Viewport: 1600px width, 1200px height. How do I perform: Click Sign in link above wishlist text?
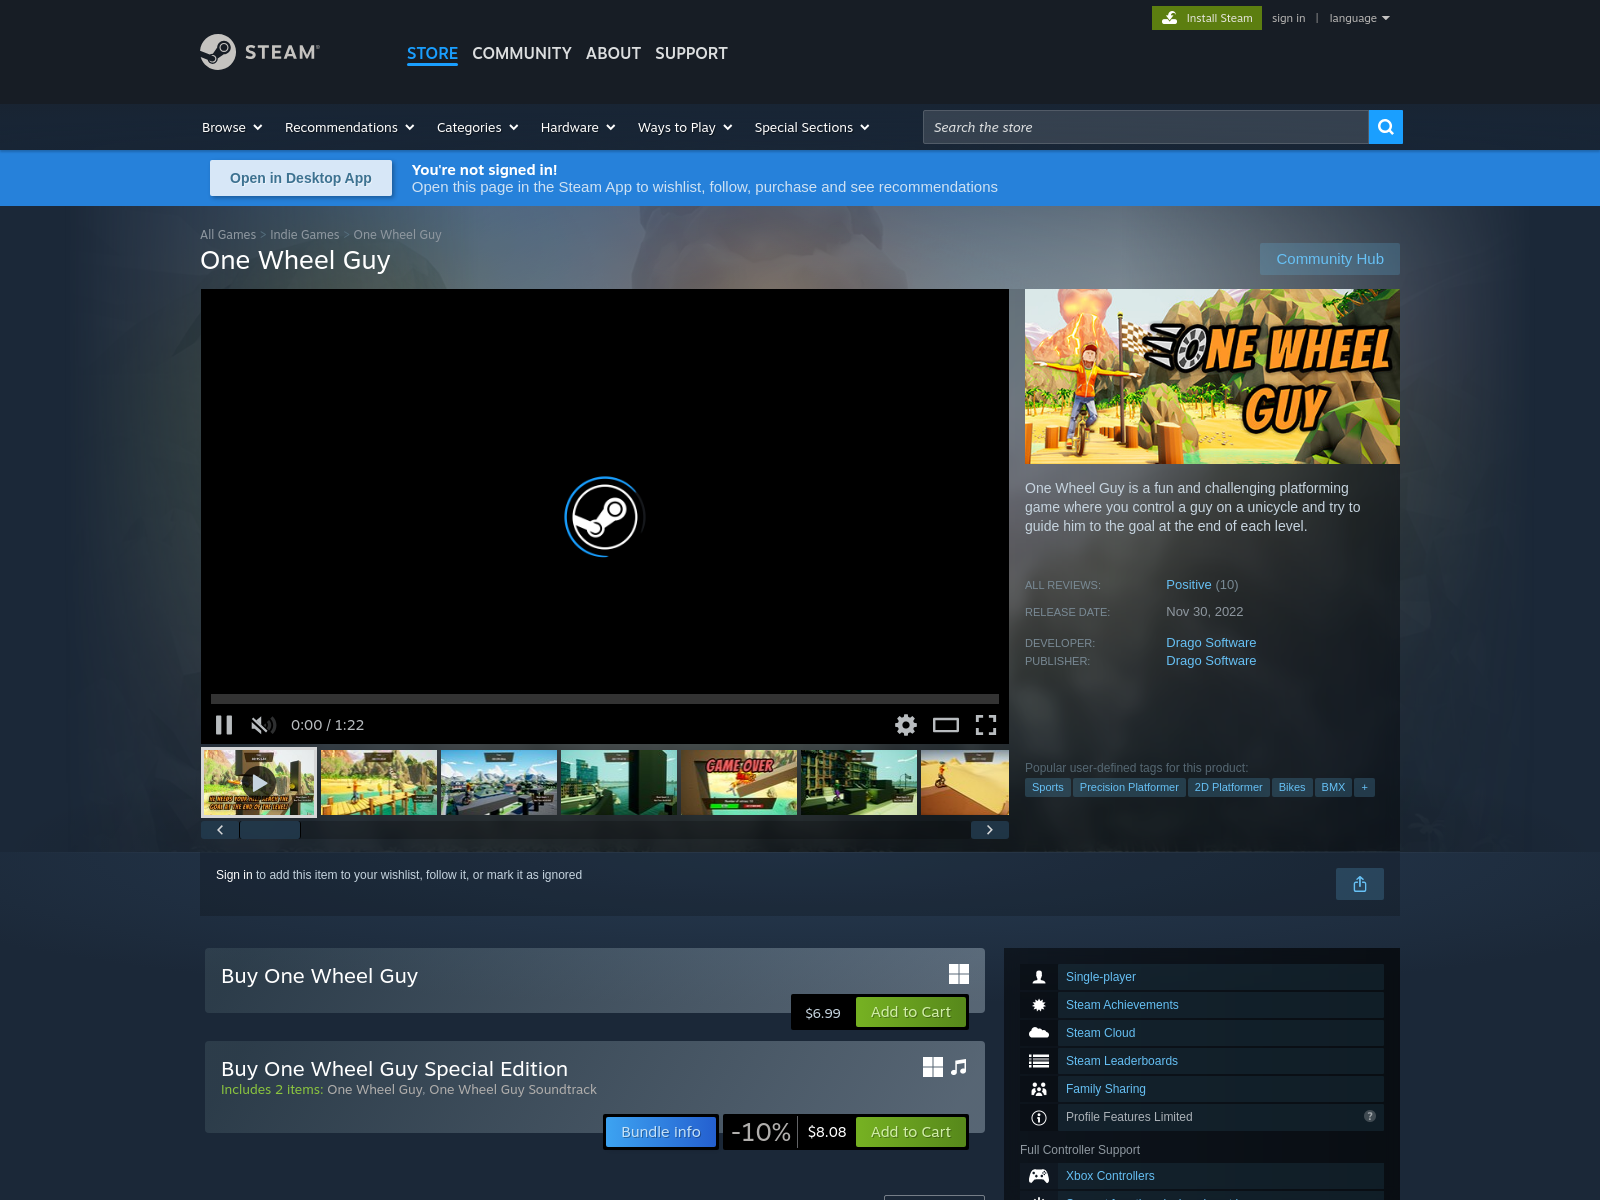[x=234, y=875]
